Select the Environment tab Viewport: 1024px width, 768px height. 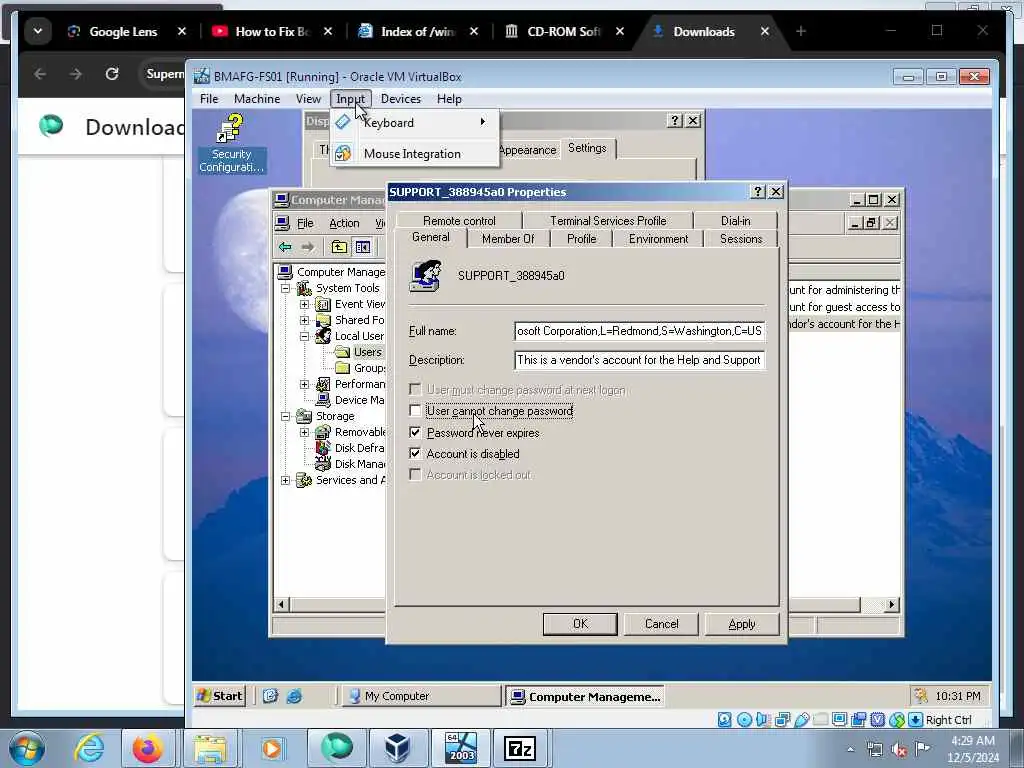[658, 239]
